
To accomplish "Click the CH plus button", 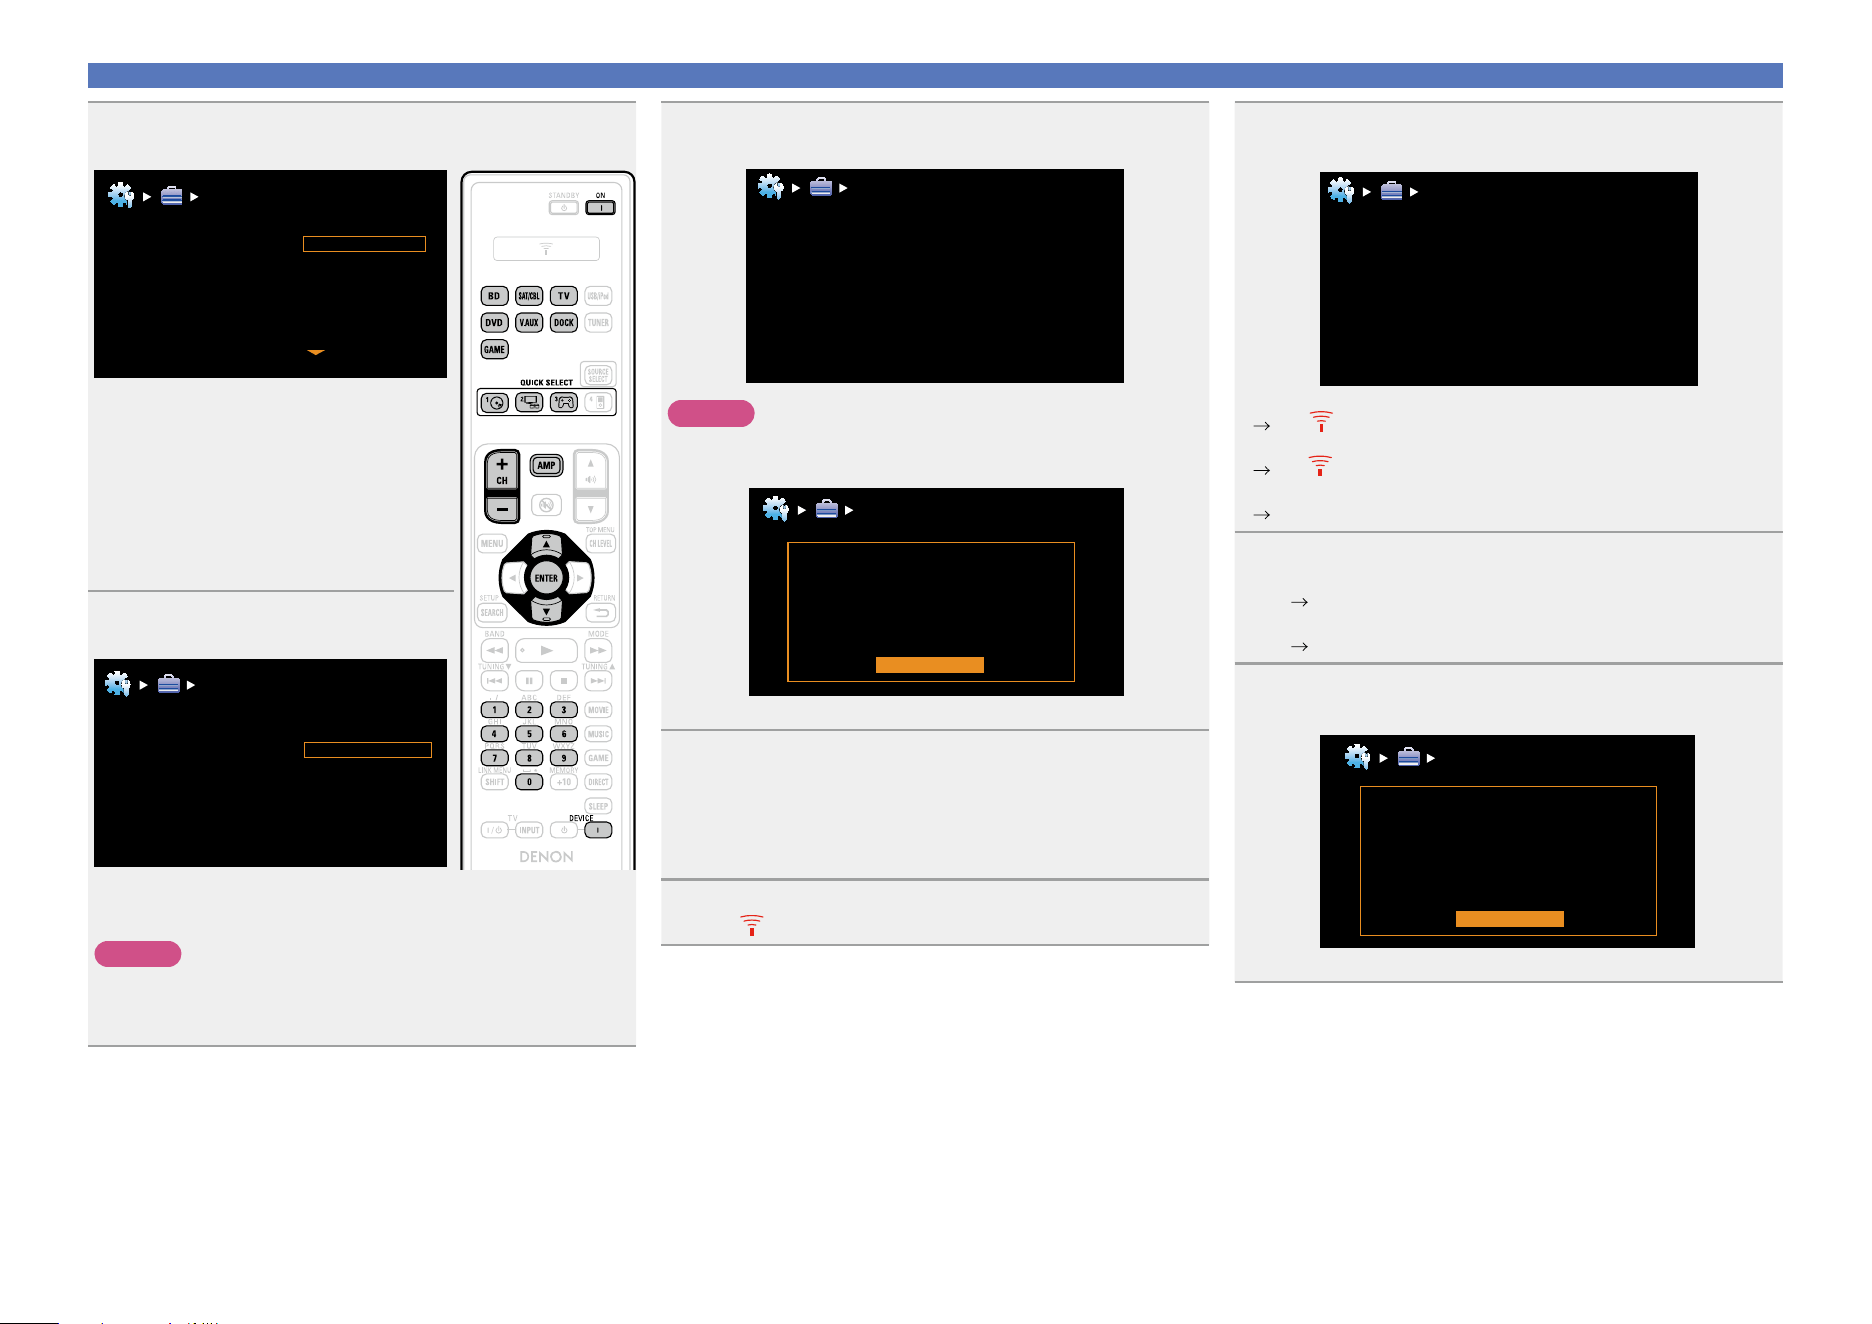I will (x=502, y=470).
